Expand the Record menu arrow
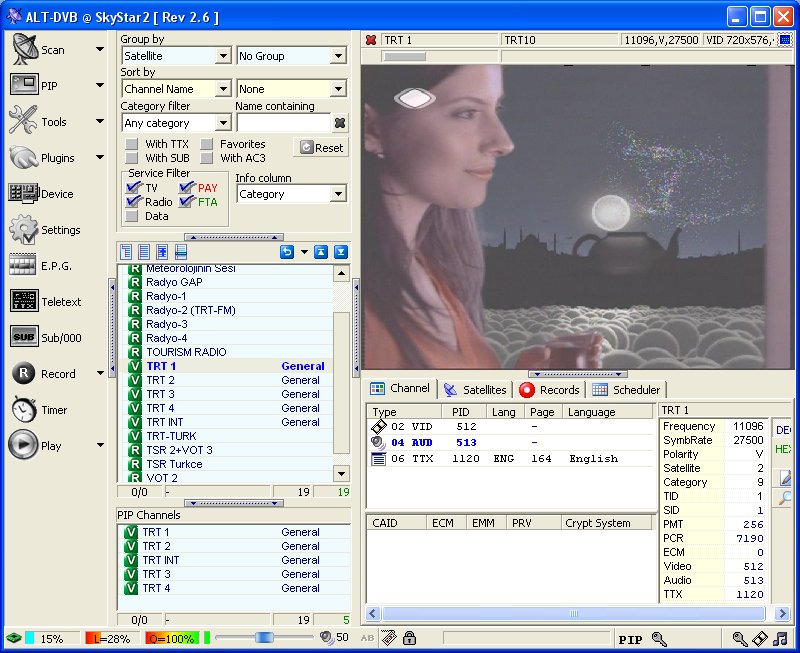The image size is (800, 653). pyautogui.click(x=100, y=373)
